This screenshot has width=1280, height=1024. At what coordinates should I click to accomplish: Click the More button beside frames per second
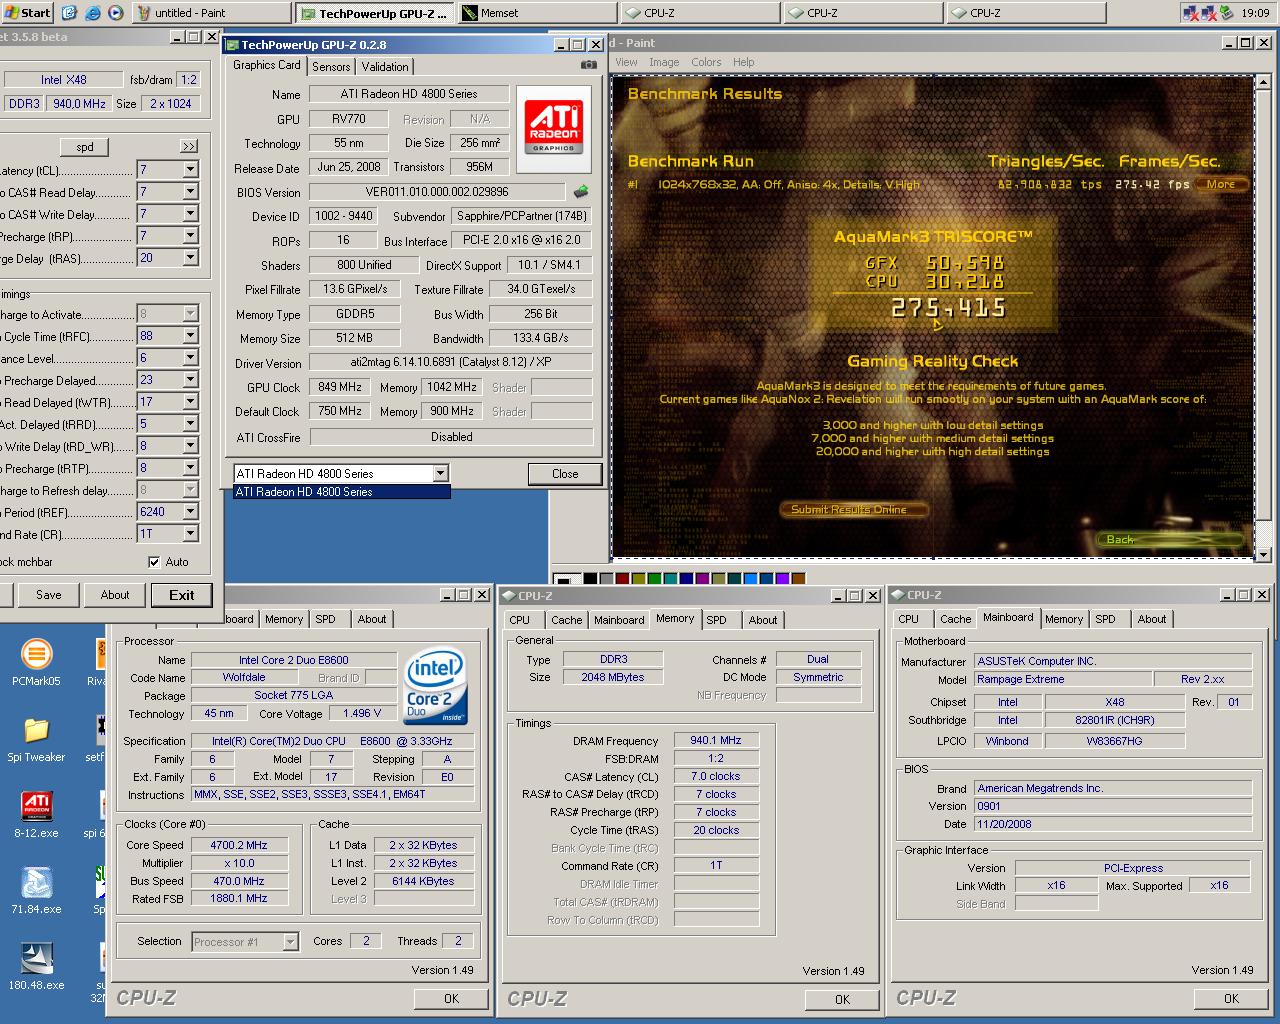(1221, 184)
